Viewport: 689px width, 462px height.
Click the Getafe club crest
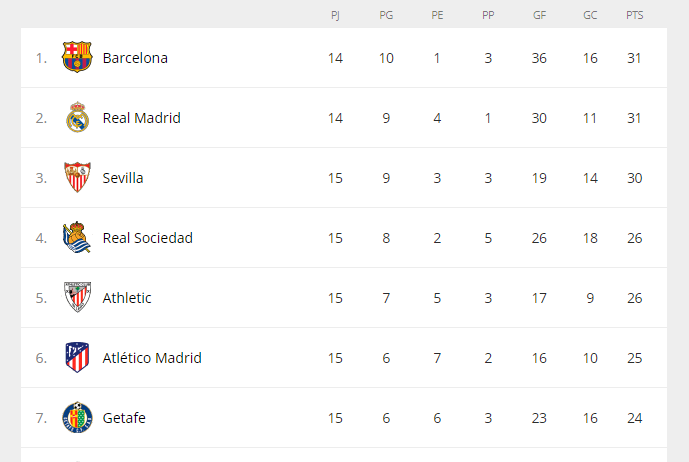pyautogui.click(x=77, y=418)
